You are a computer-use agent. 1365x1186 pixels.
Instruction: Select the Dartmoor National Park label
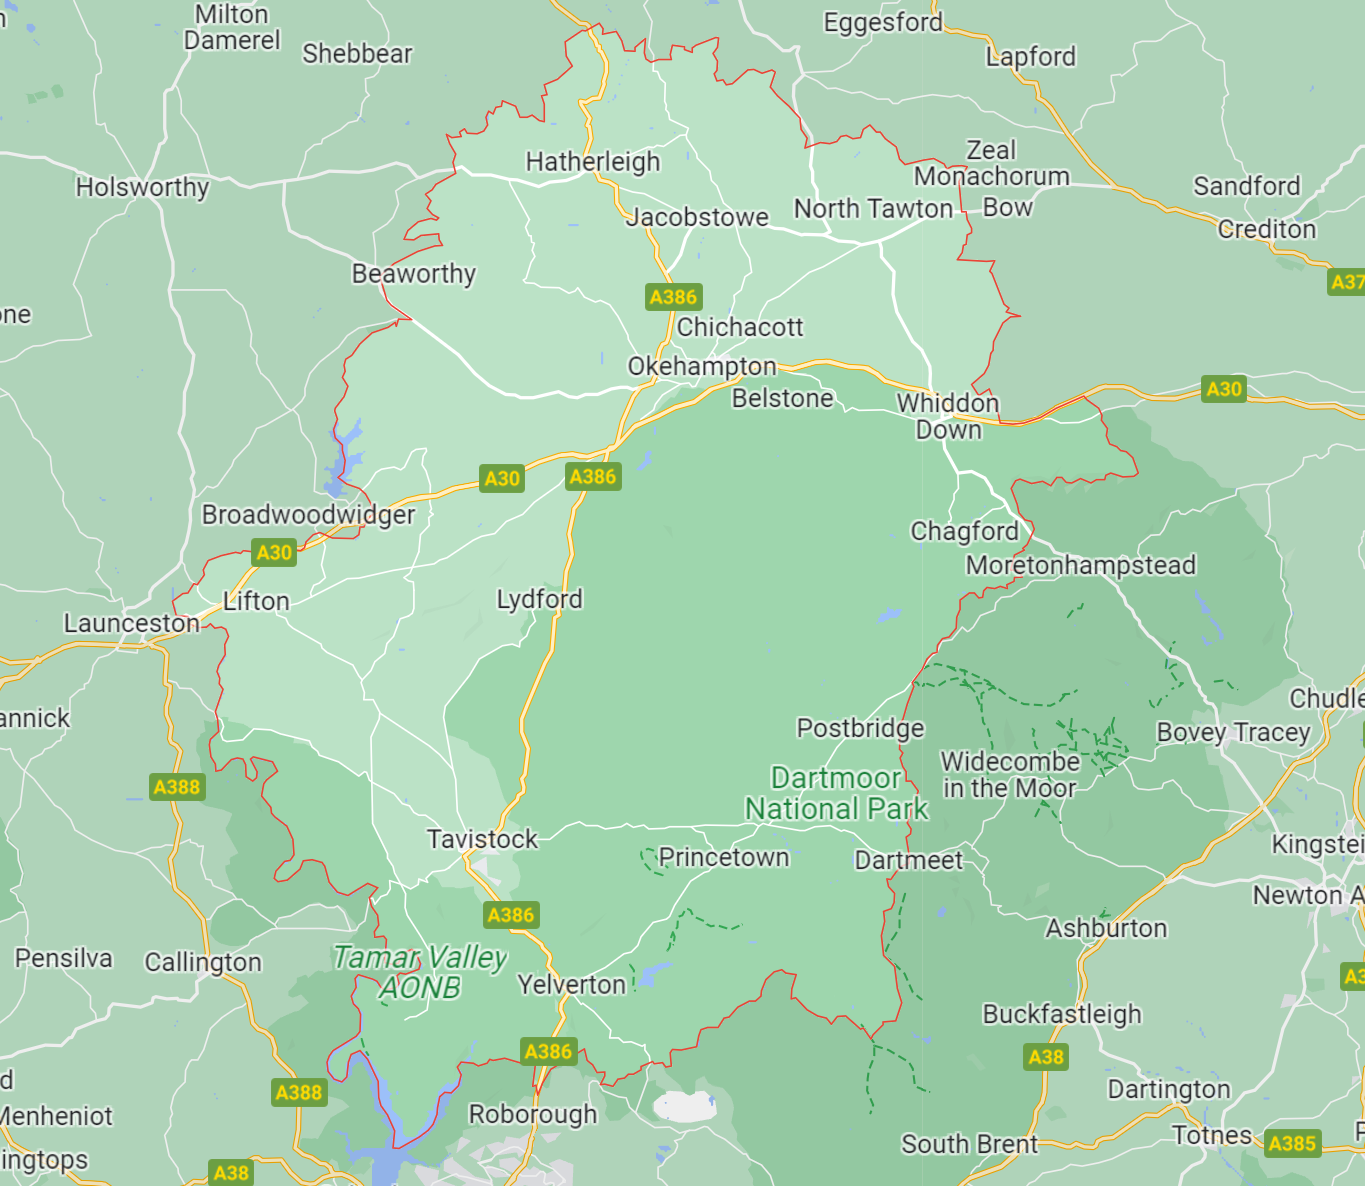click(x=838, y=793)
